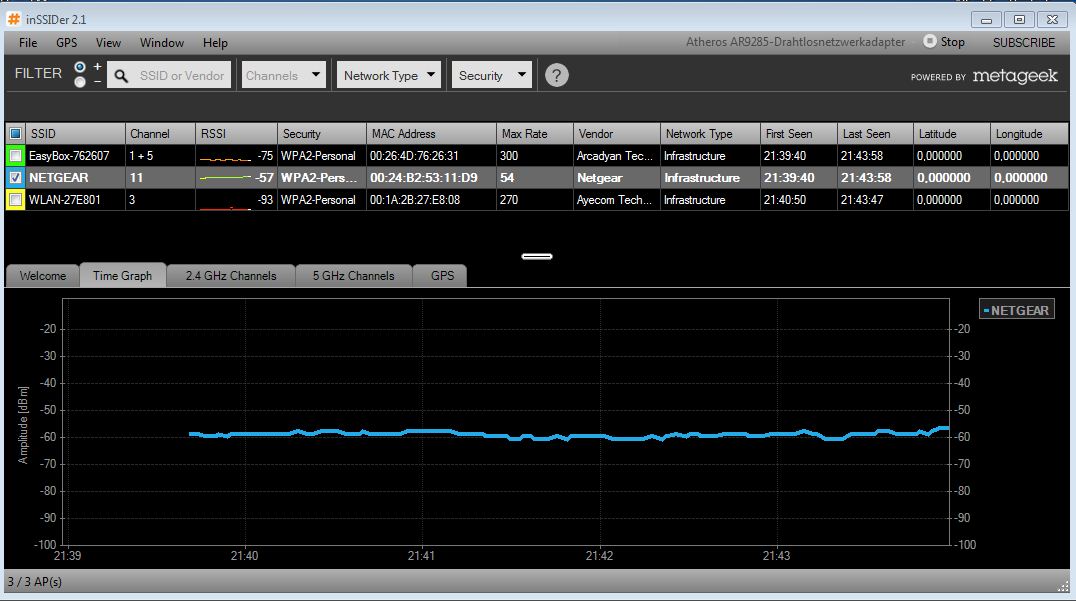Click the SUBSCRIBE link
The width and height of the screenshot is (1076, 601).
(x=1024, y=43)
